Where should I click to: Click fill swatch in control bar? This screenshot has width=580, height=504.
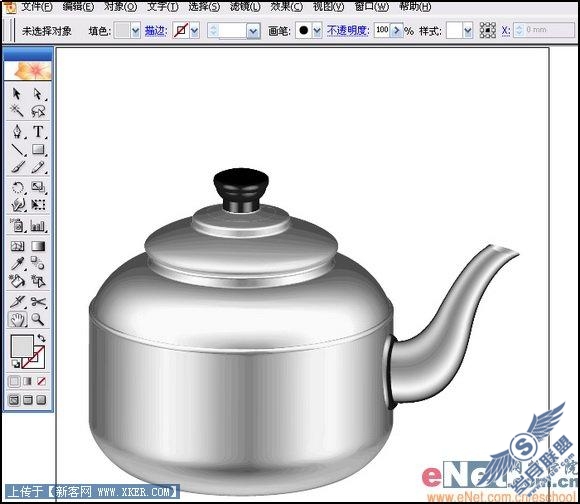(x=122, y=30)
